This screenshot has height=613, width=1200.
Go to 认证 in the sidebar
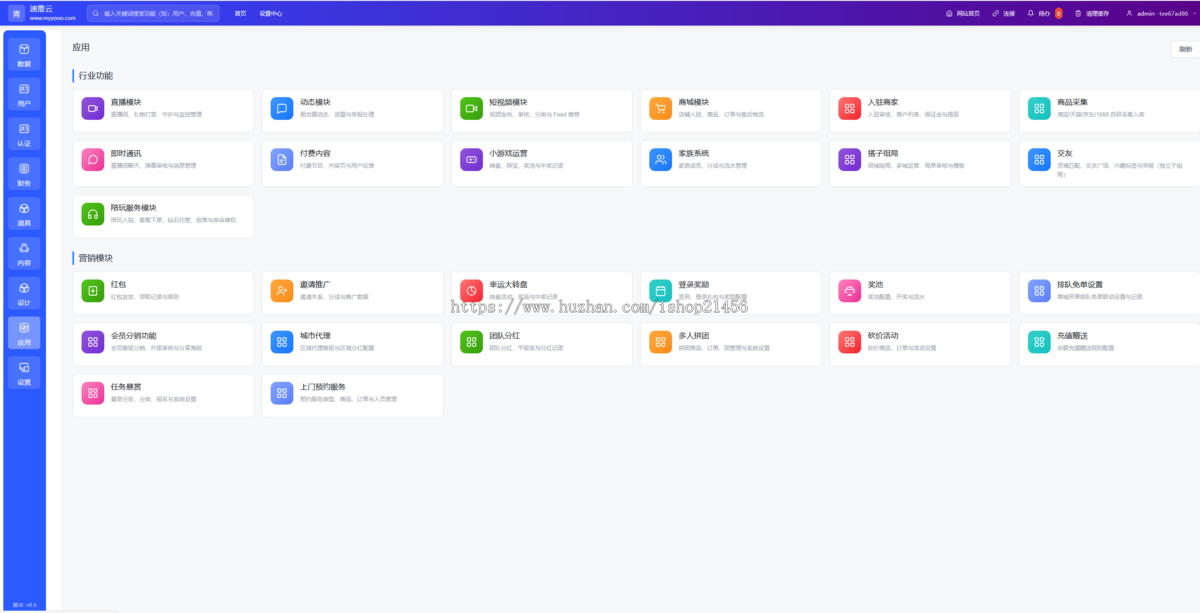coord(24,135)
